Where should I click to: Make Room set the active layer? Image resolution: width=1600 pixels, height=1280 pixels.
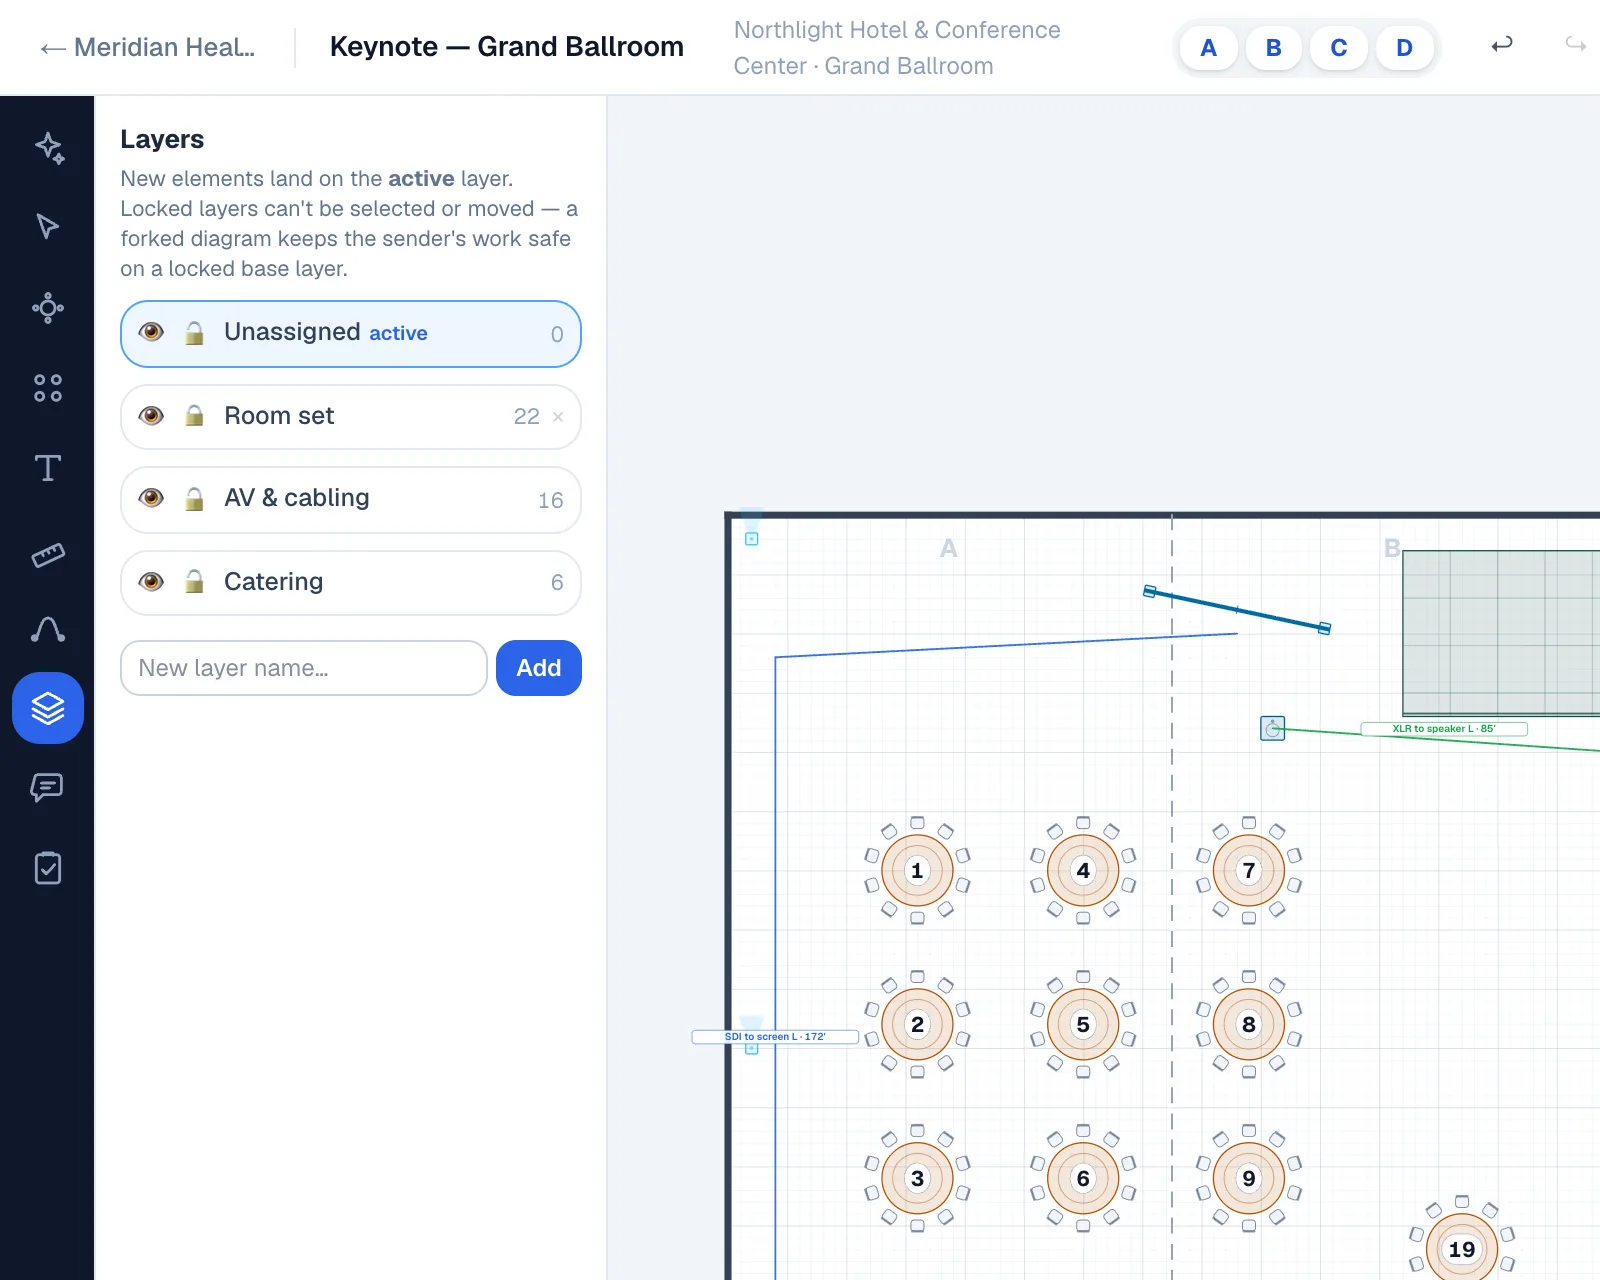click(350, 417)
